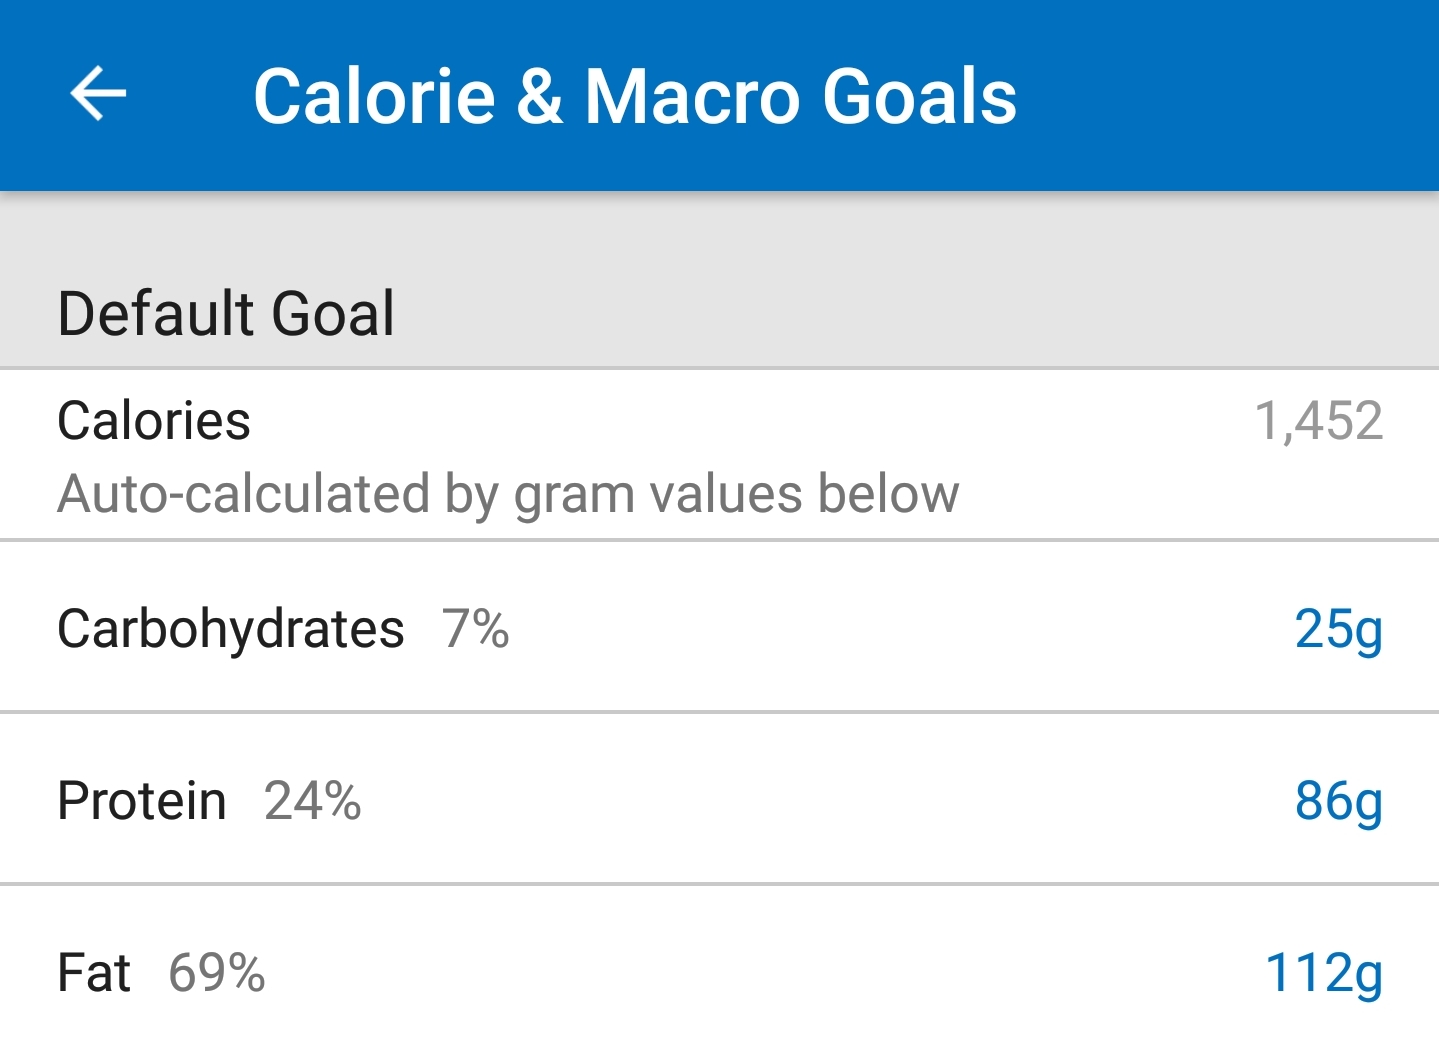Tap the Default Goal section header
This screenshot has height=1044, width=1439.
226,314
